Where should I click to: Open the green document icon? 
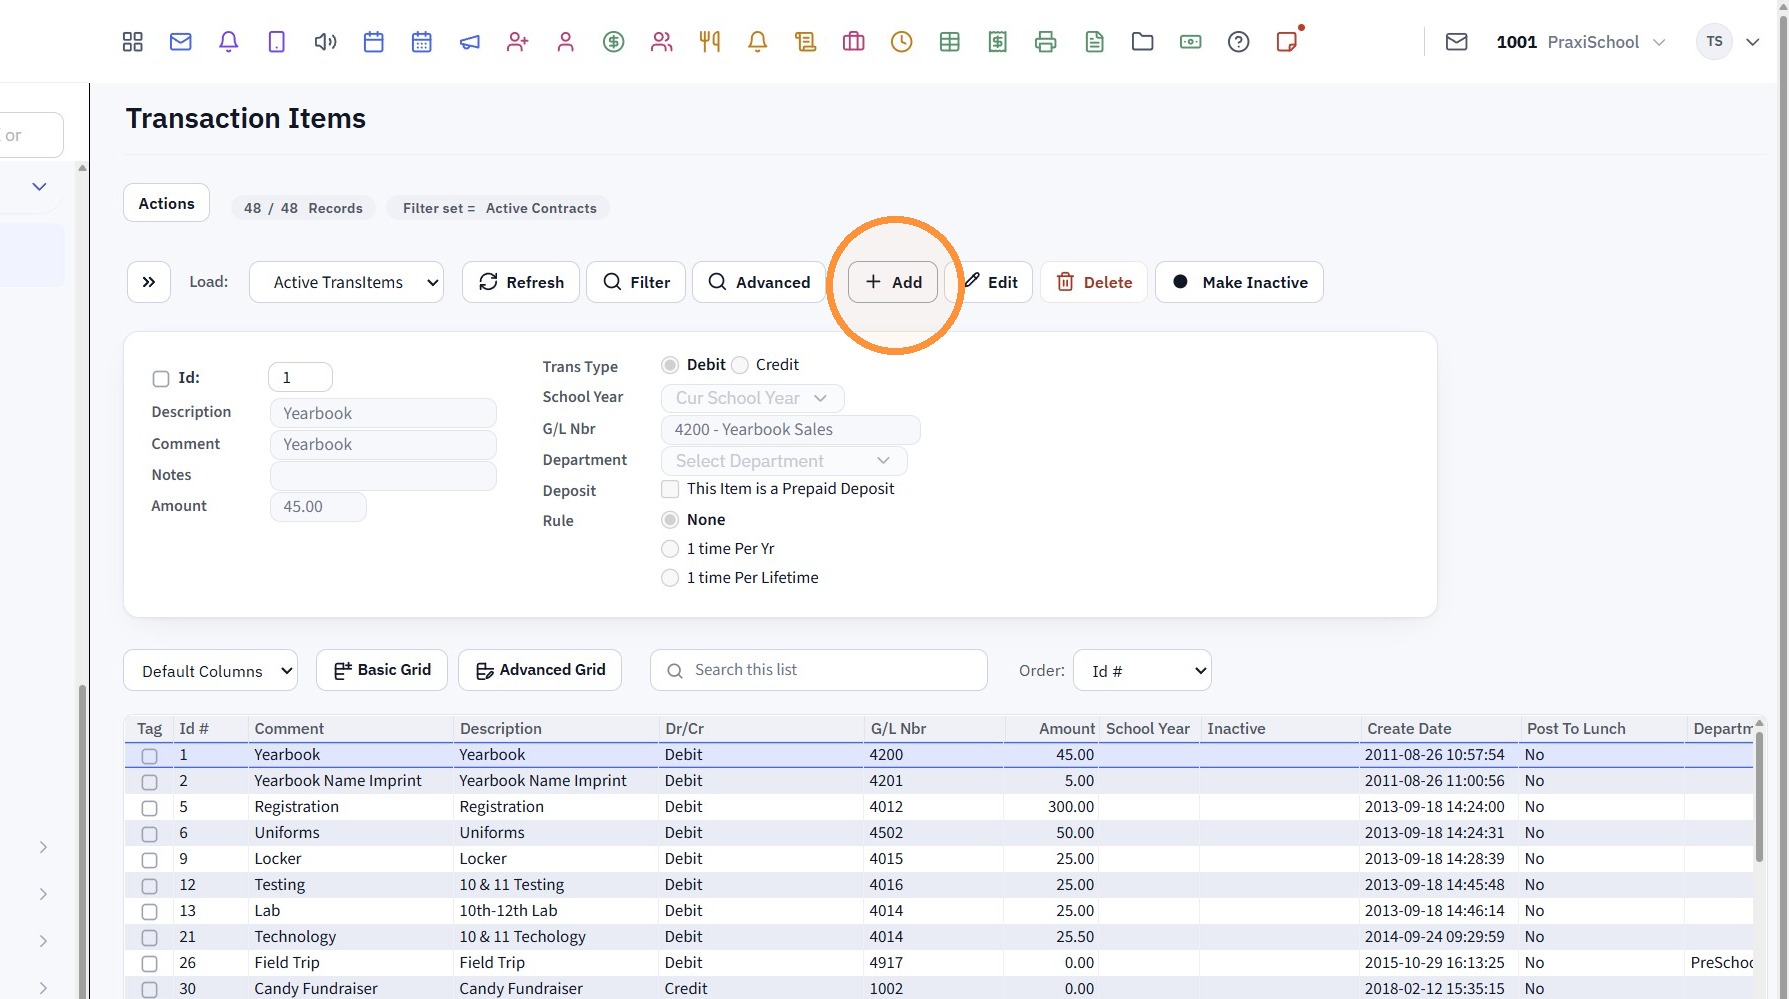tap(1095, 42)
